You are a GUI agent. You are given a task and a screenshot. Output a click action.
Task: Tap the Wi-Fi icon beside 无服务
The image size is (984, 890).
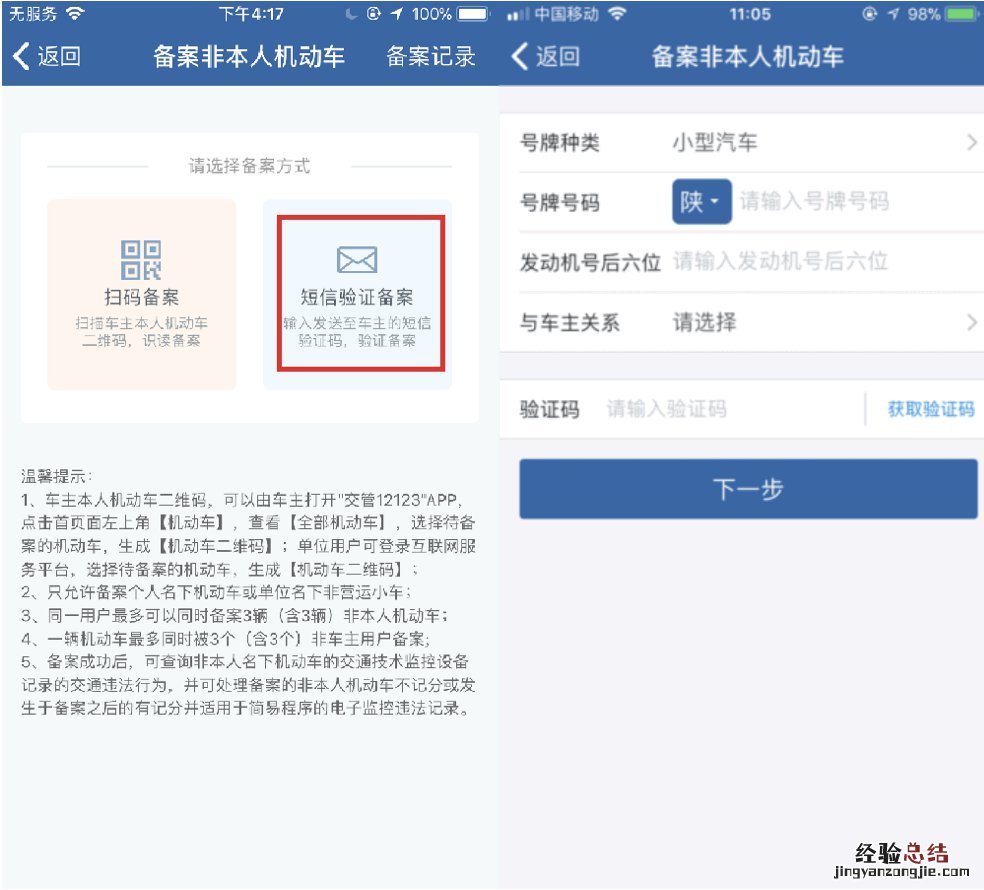tap(75, 15)
